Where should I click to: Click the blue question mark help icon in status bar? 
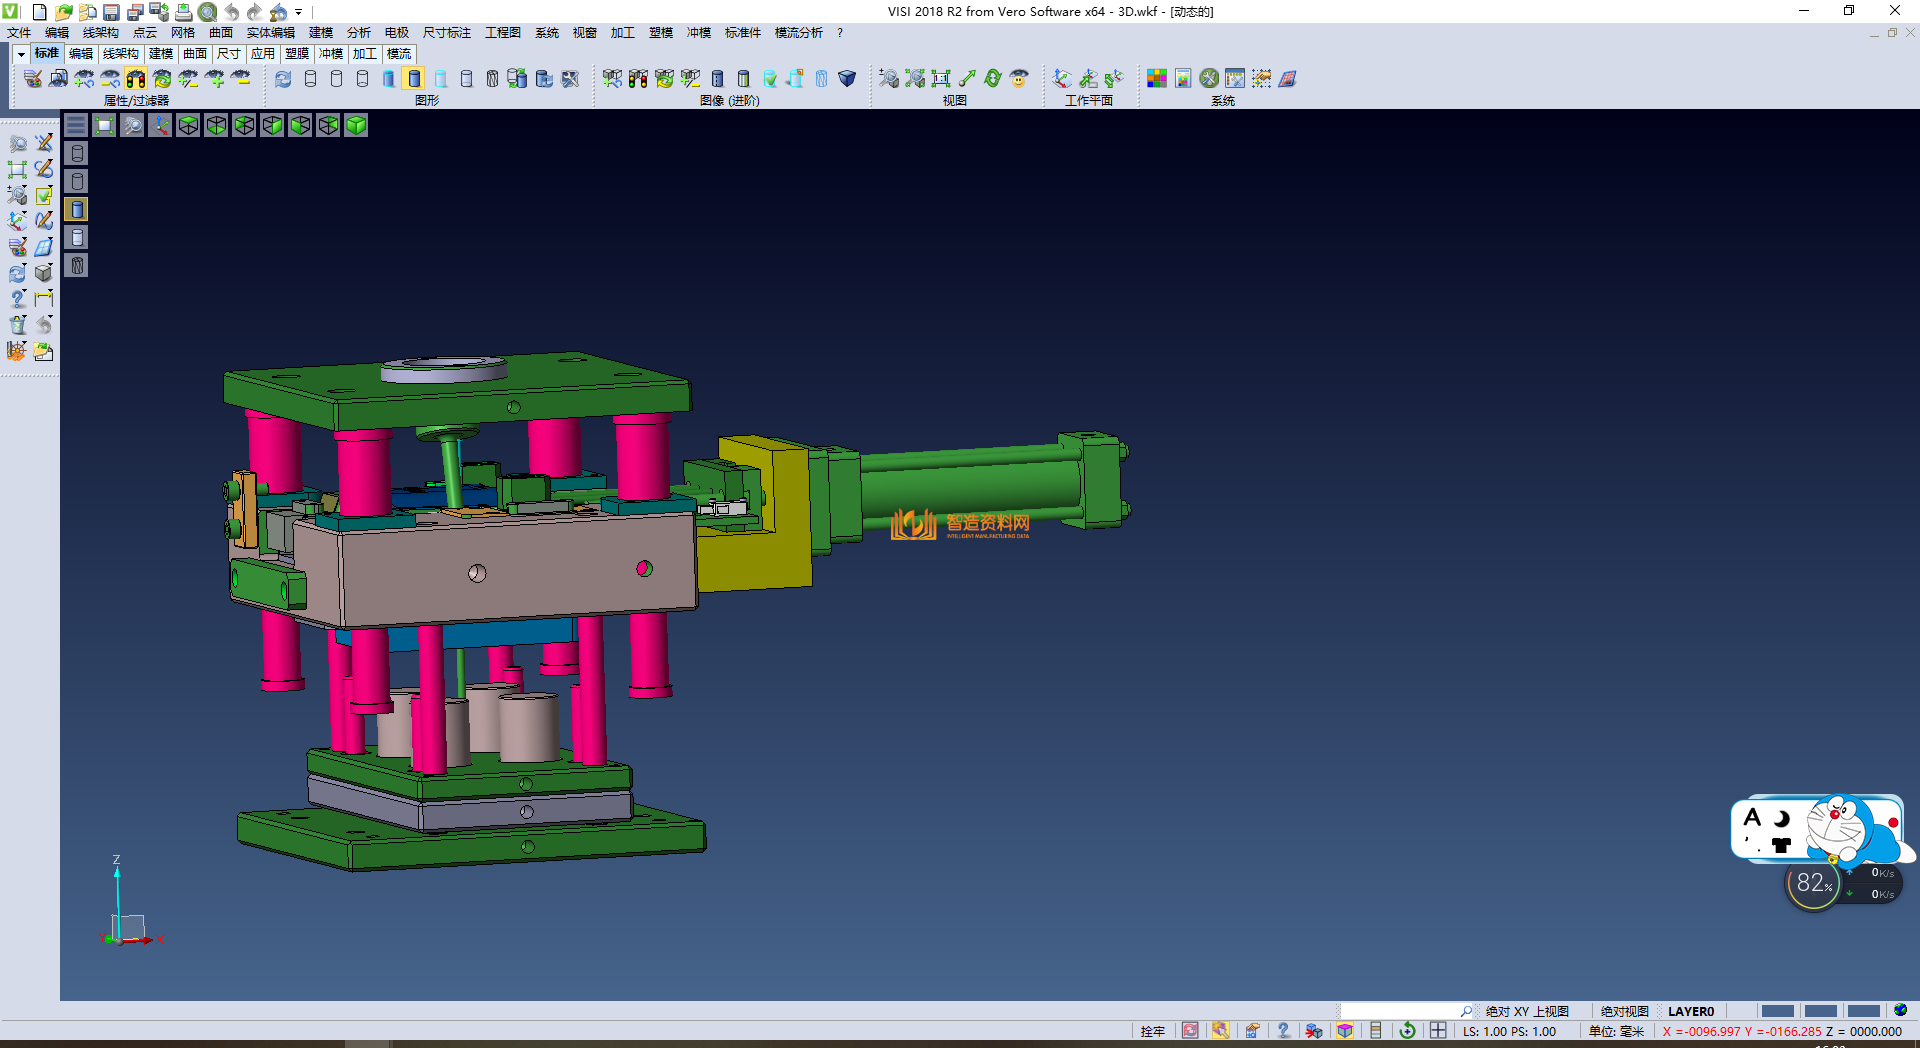[1283, 1031]
